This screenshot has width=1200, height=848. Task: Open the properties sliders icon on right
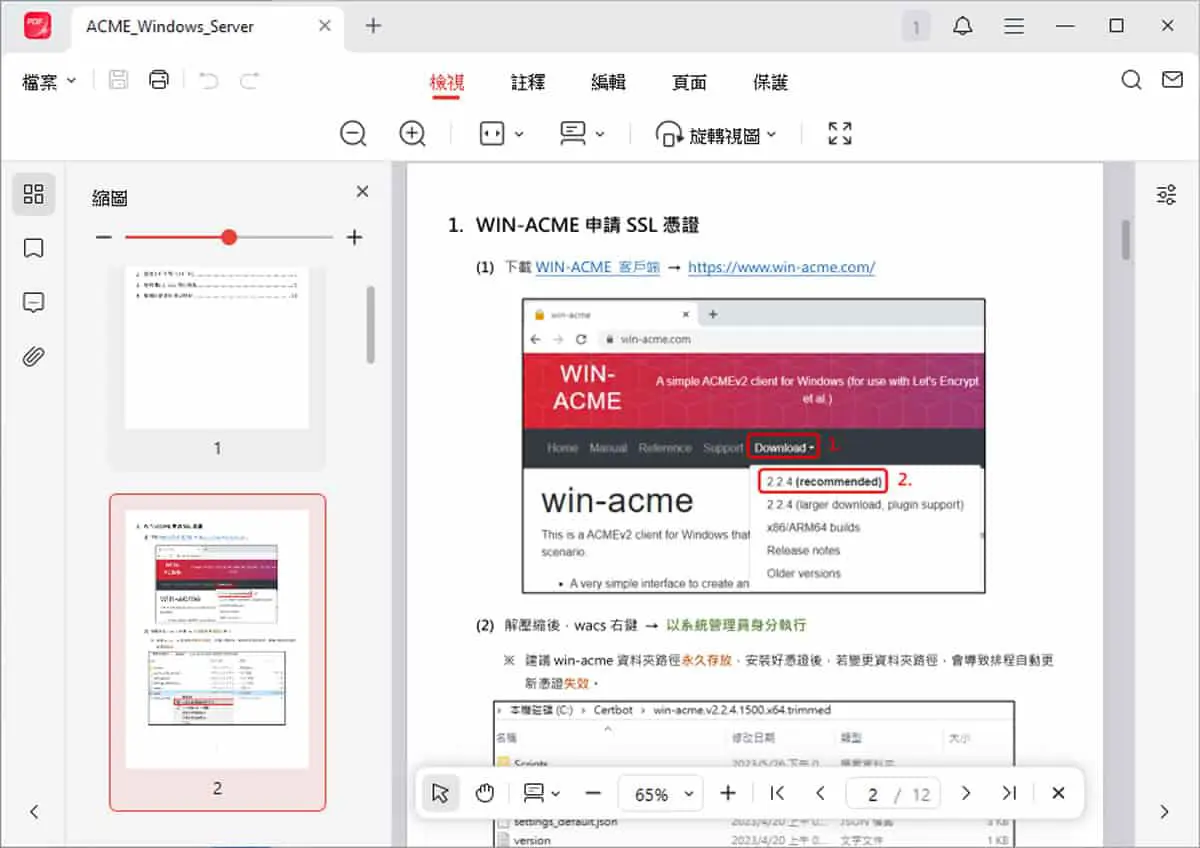[x=1166, y=195]
